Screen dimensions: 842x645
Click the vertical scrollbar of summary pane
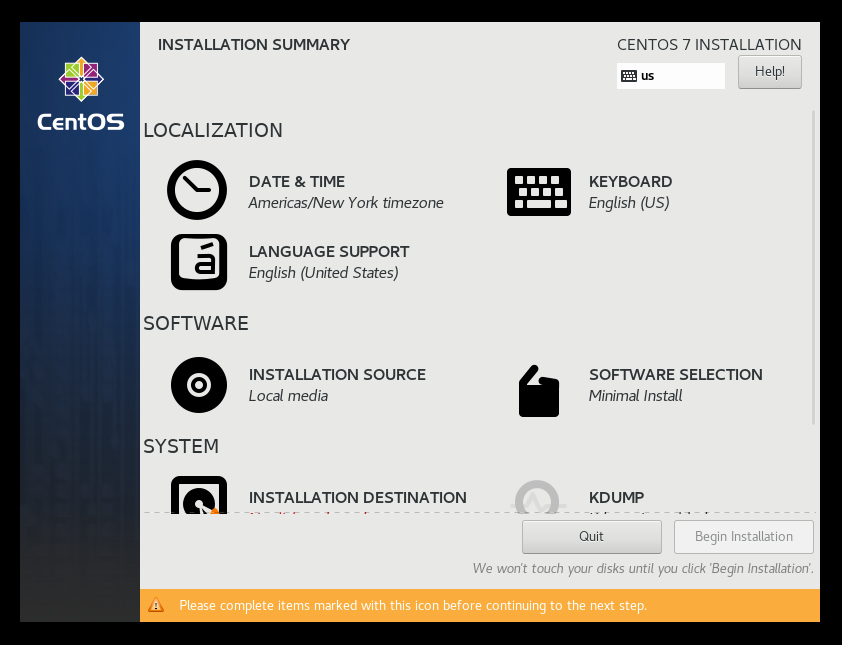coord(814,267)
